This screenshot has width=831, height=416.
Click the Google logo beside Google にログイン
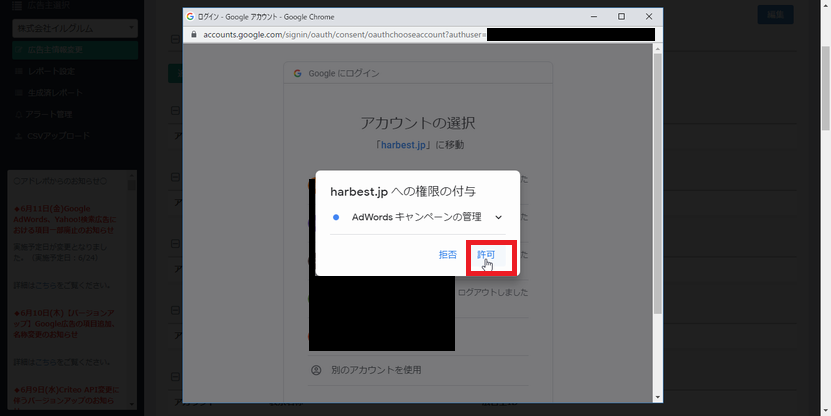(x=297, y=73)
